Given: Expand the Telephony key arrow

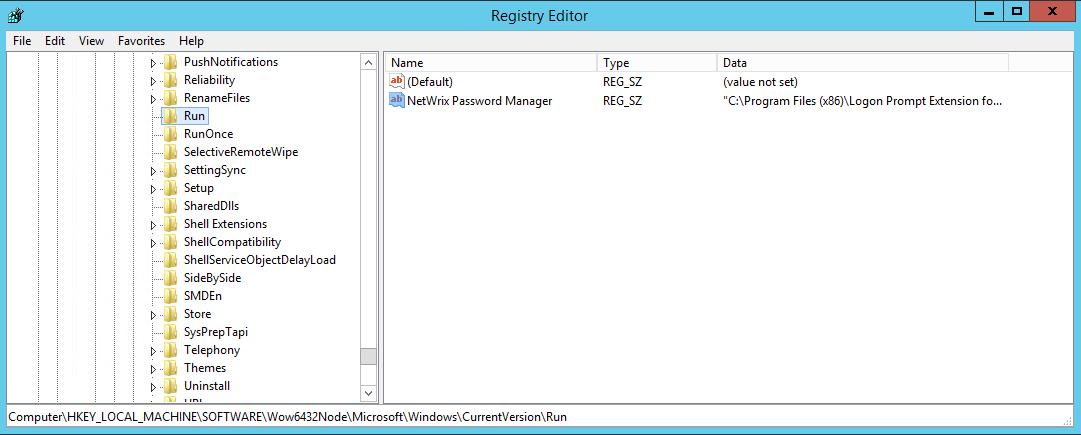Looking at the screenshot, I should pos(154,351).
